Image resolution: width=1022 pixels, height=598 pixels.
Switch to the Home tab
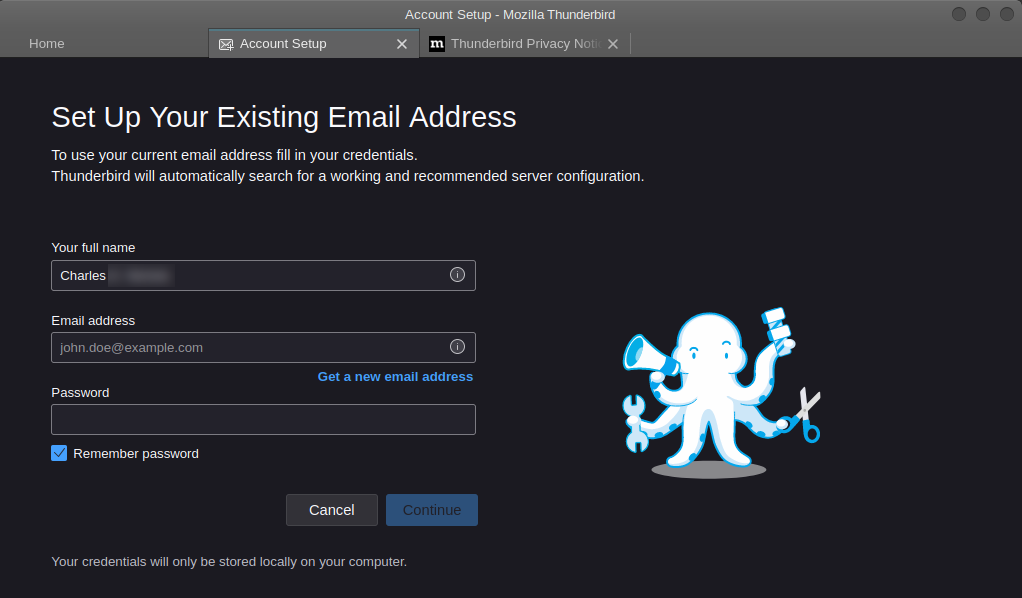coord(47,44)
